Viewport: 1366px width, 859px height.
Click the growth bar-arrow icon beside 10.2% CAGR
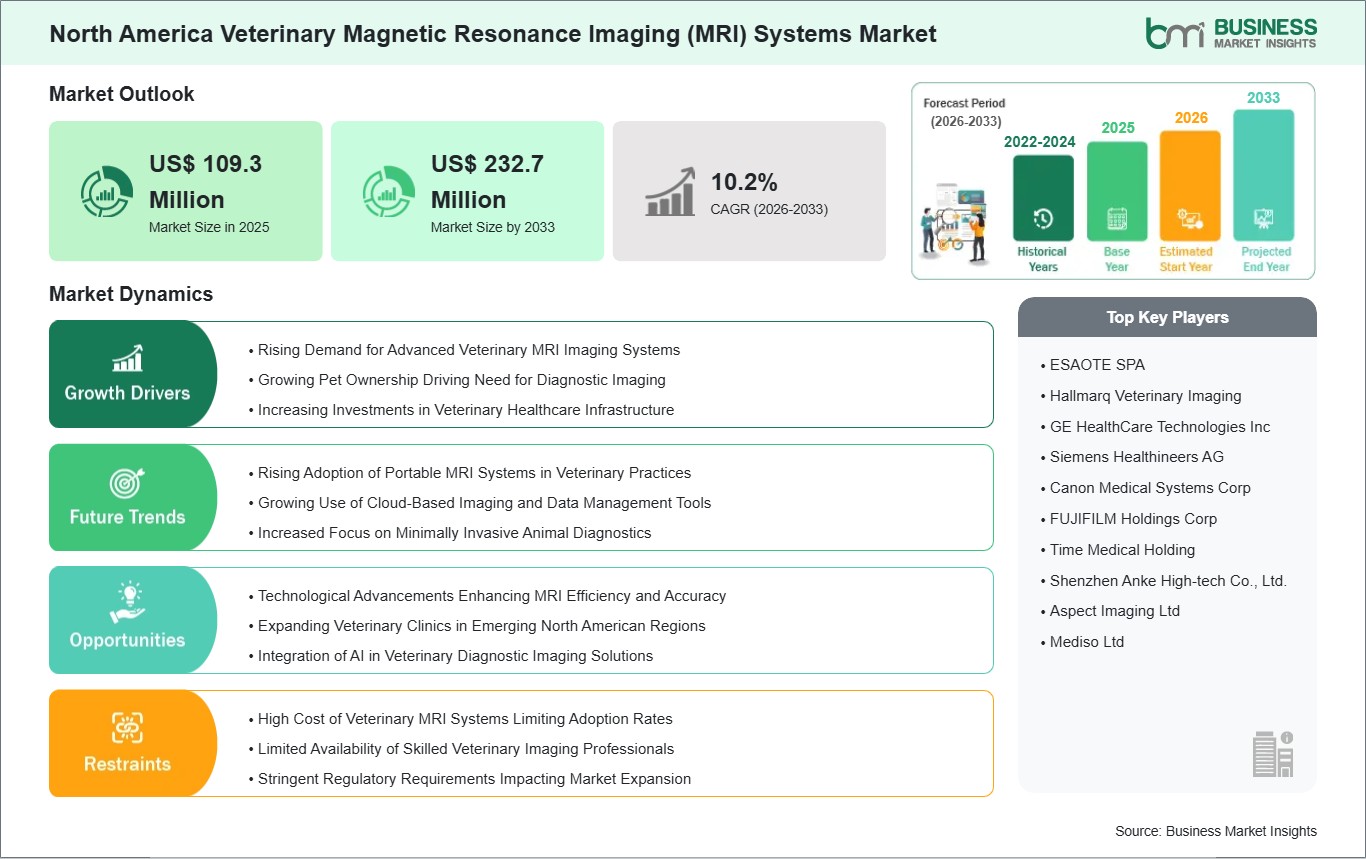click(670, 191)
